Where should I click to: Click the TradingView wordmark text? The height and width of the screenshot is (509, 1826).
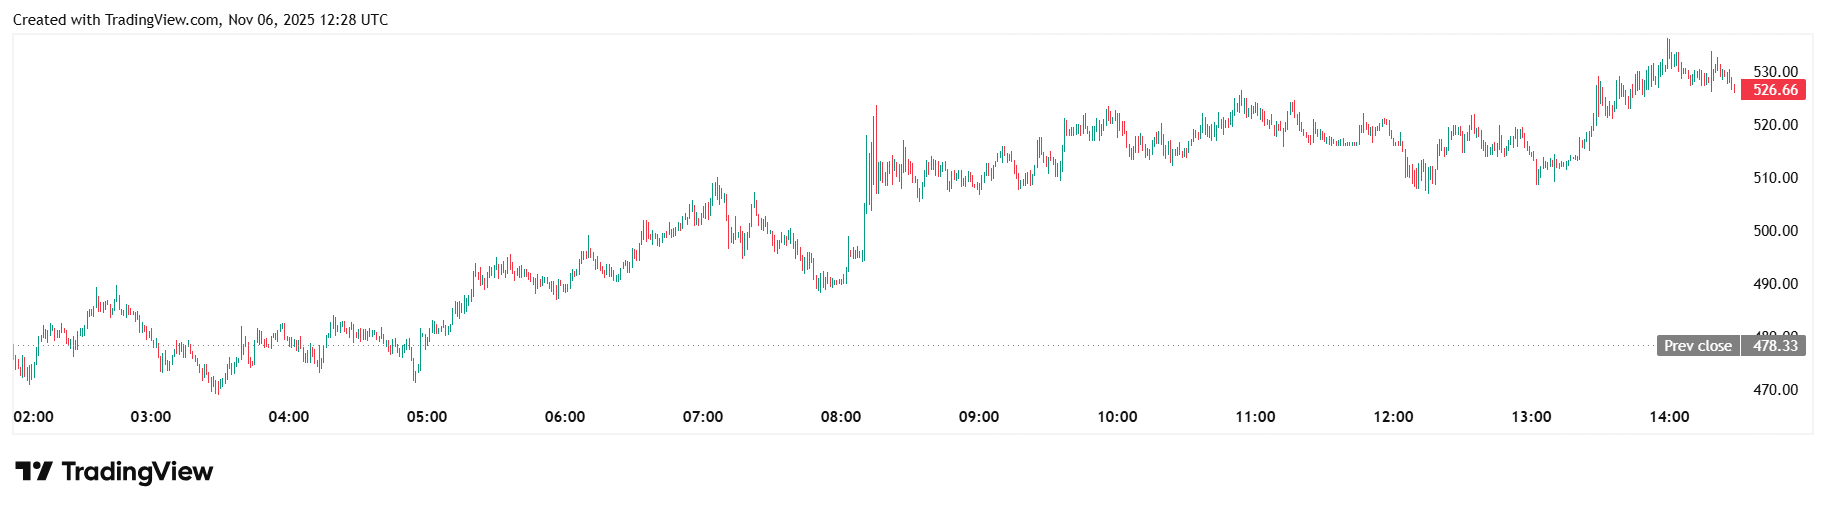137,471
